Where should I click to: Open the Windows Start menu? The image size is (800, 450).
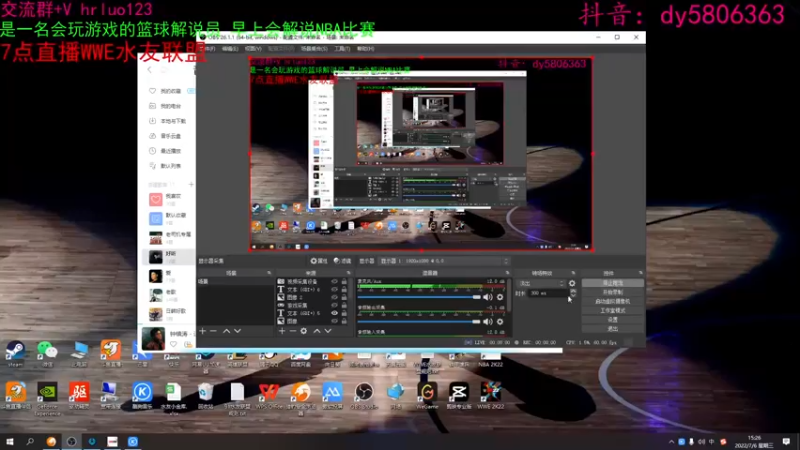(10, 441)
